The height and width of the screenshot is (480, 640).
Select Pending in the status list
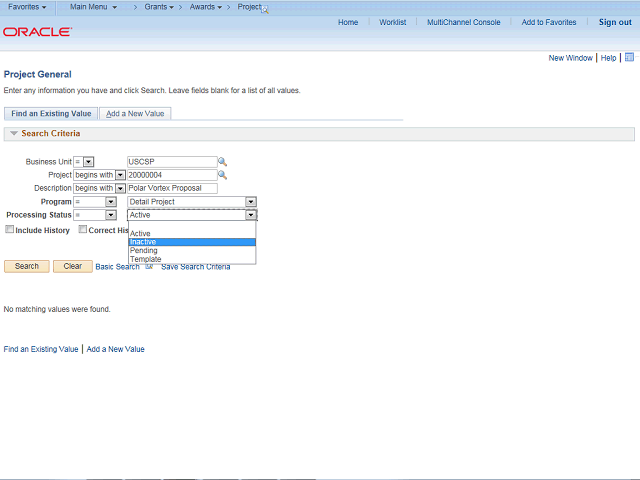pos(192,251)
